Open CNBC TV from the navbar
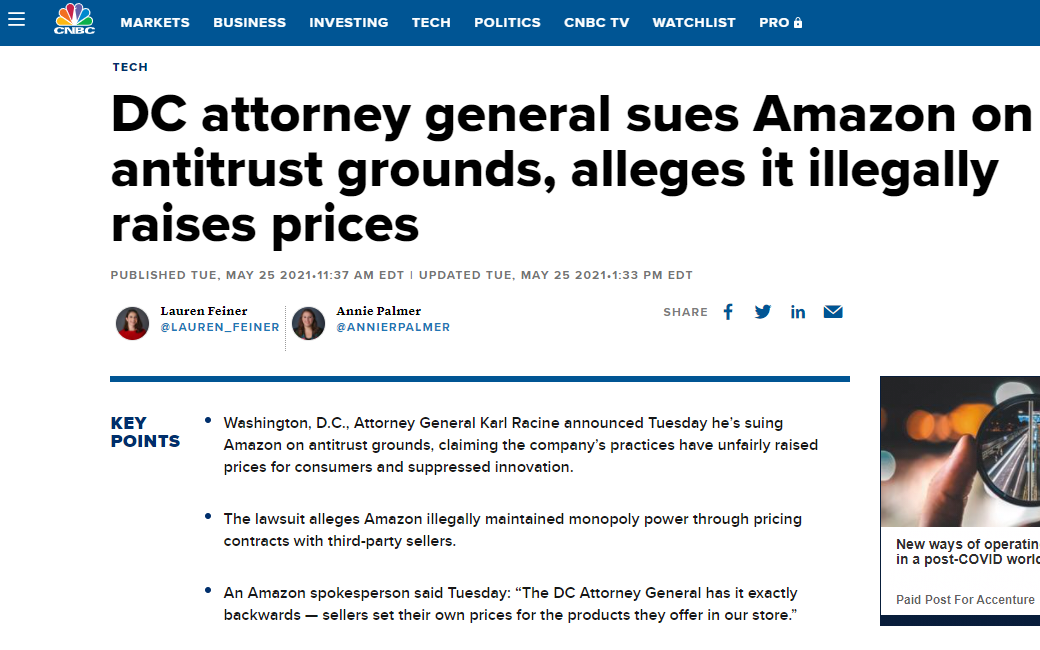 click(596, 23)
